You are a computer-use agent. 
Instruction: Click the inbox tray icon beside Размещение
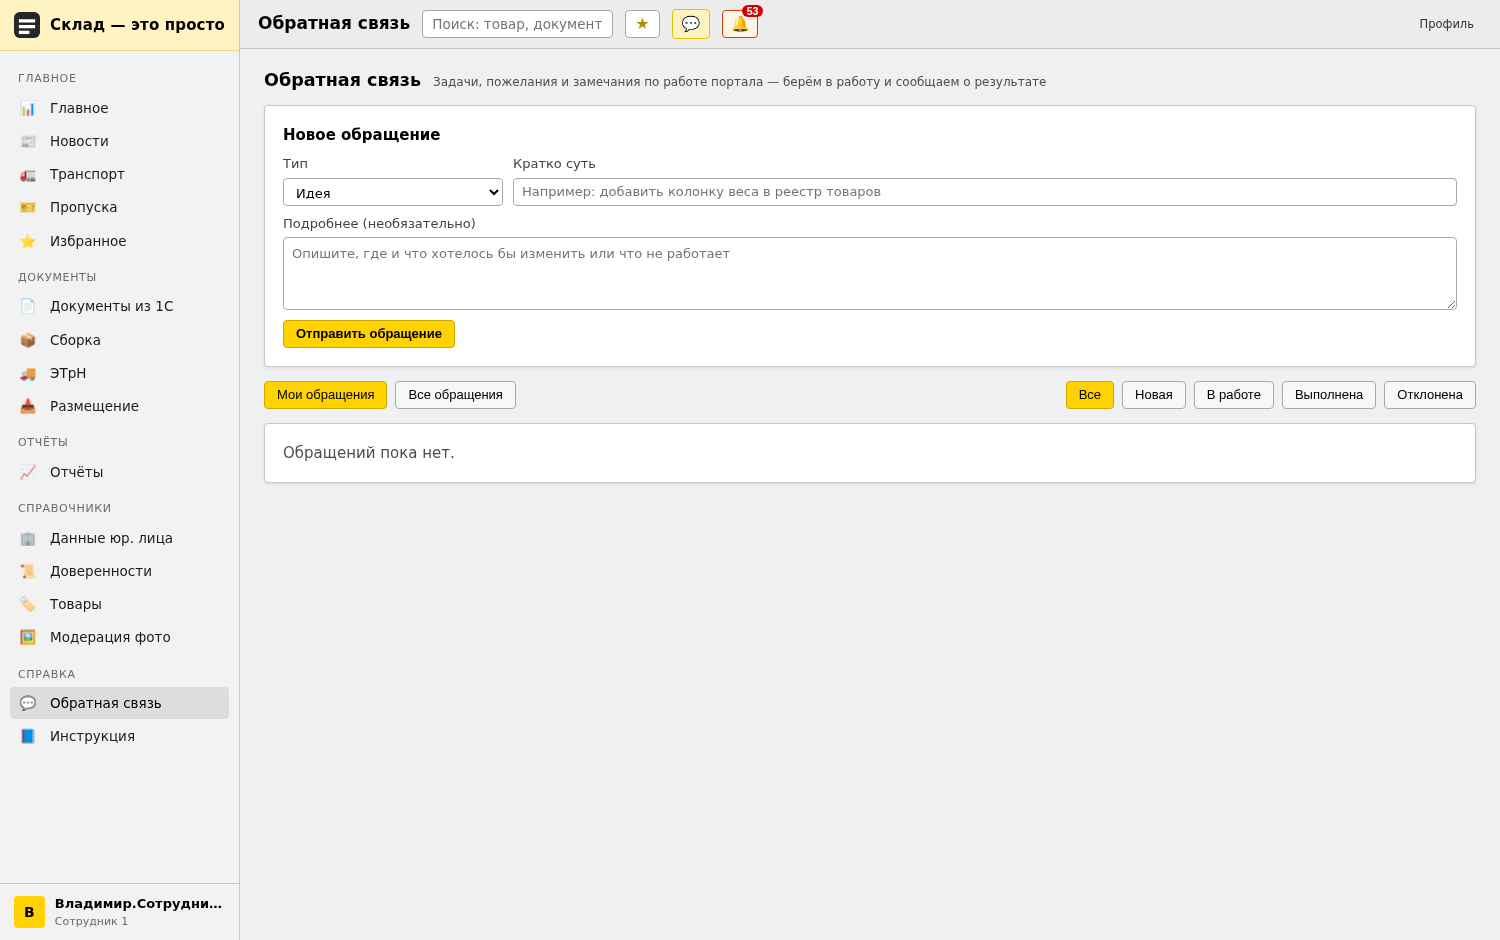tap(28, 406)
